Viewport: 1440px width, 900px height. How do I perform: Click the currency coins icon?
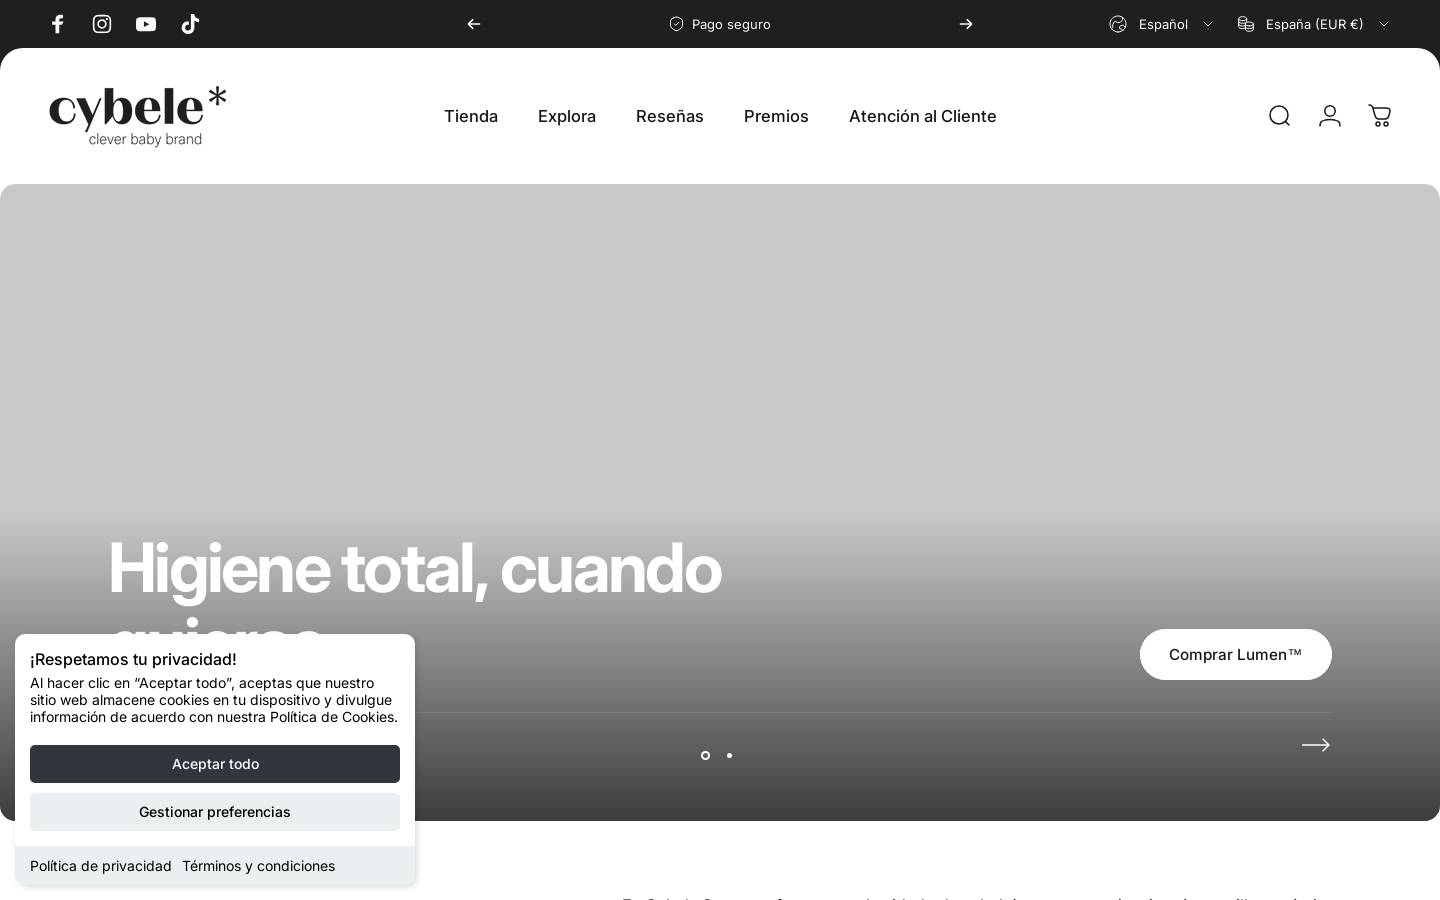(x=1246, y=24)
